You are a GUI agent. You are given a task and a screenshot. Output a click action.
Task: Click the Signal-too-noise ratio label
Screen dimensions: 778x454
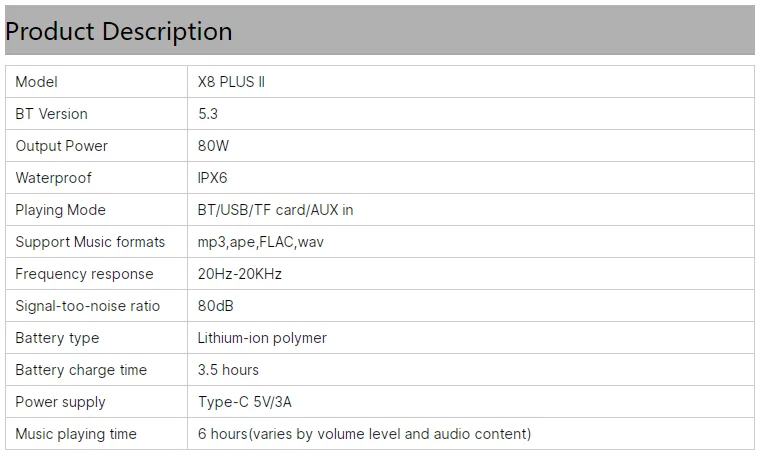click(x=88, y=306)
